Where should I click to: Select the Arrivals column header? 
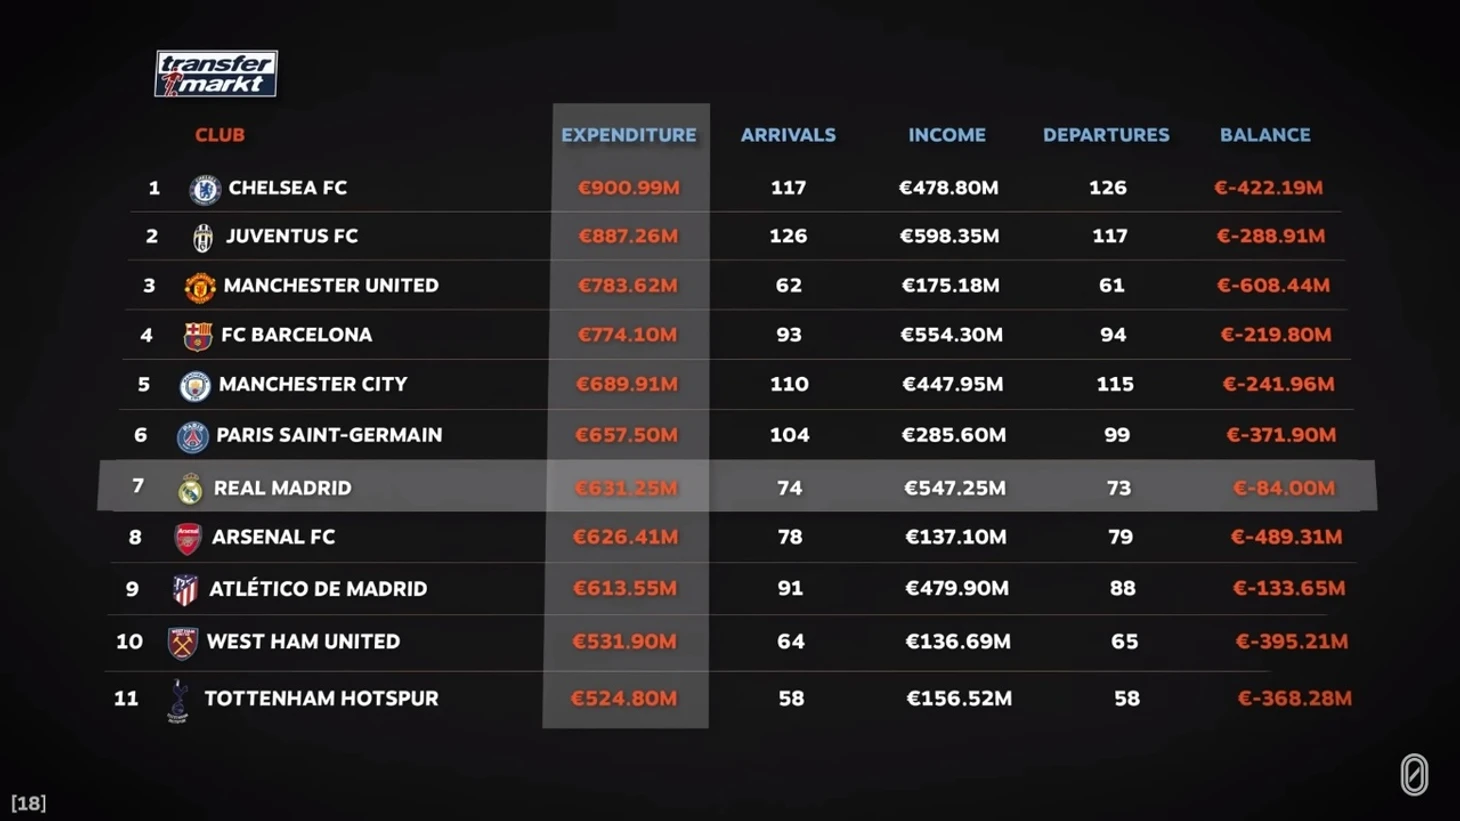coord(788,135)
